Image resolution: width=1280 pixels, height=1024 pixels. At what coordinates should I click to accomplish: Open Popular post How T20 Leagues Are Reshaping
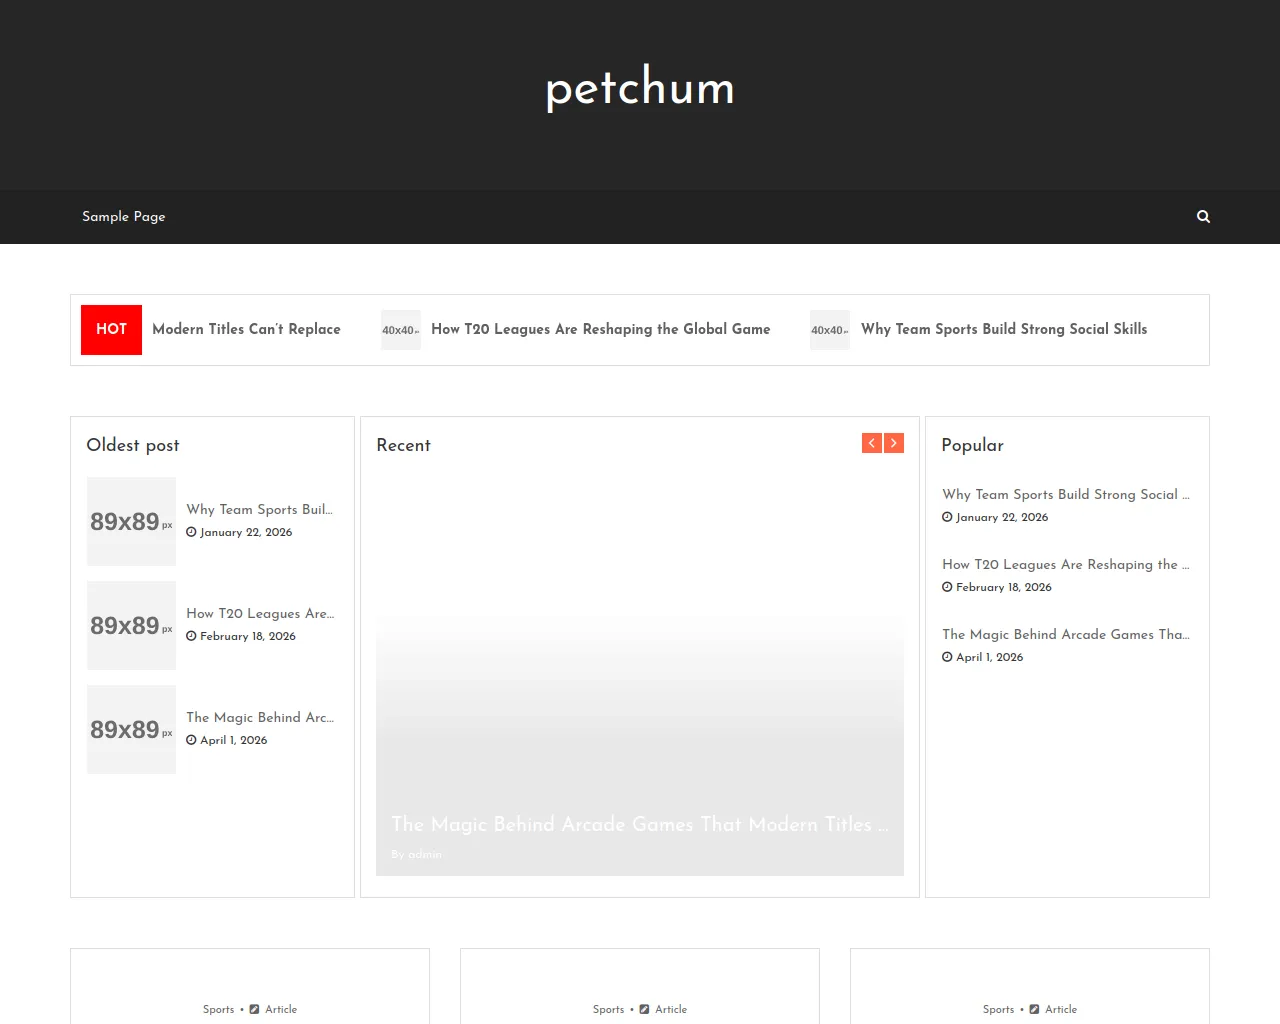click(1065, 564)
